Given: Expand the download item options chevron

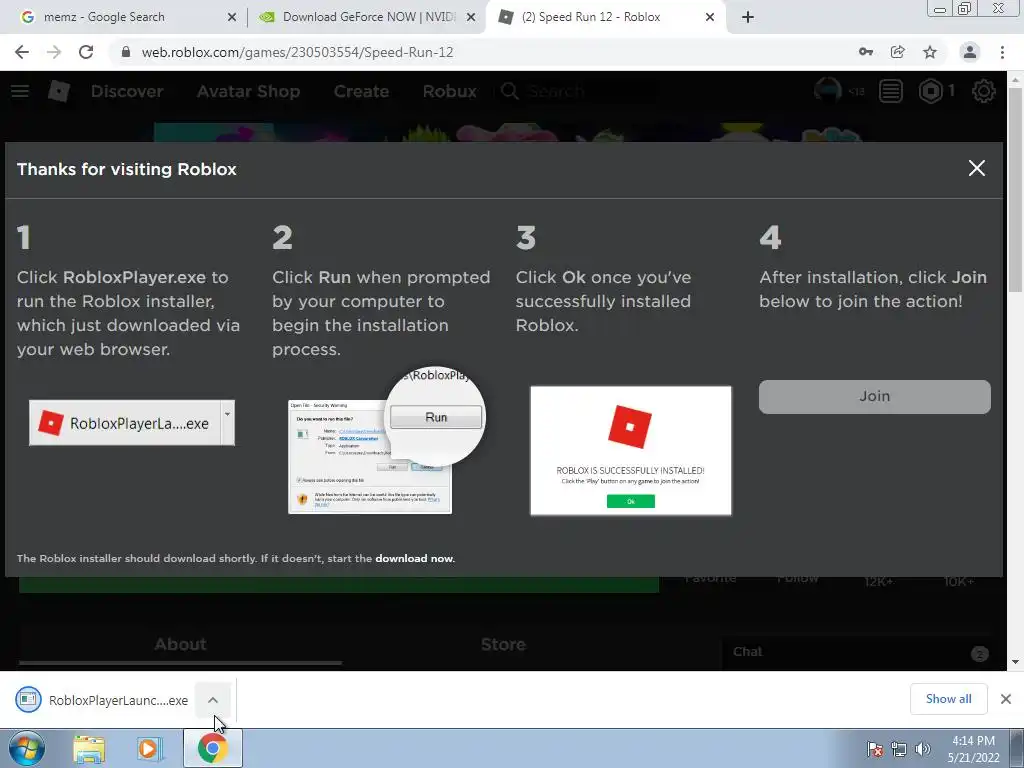Looking at the screenshot, I should coord(213,700).
